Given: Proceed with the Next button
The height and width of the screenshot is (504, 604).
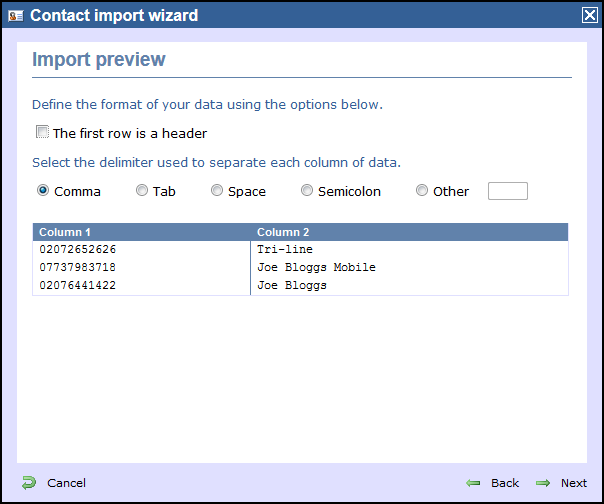Looking at the screenshot, I should 574,483.
